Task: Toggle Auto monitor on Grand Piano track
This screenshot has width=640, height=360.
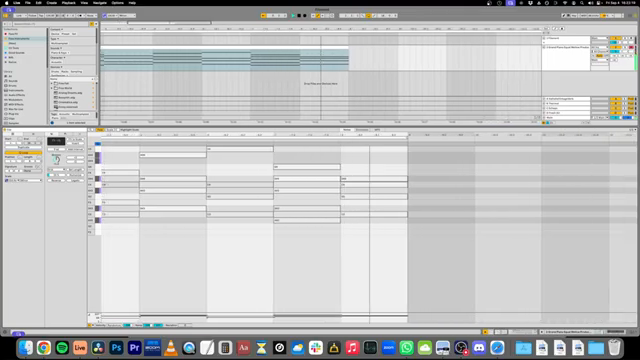Action: (x=599, y=56)
